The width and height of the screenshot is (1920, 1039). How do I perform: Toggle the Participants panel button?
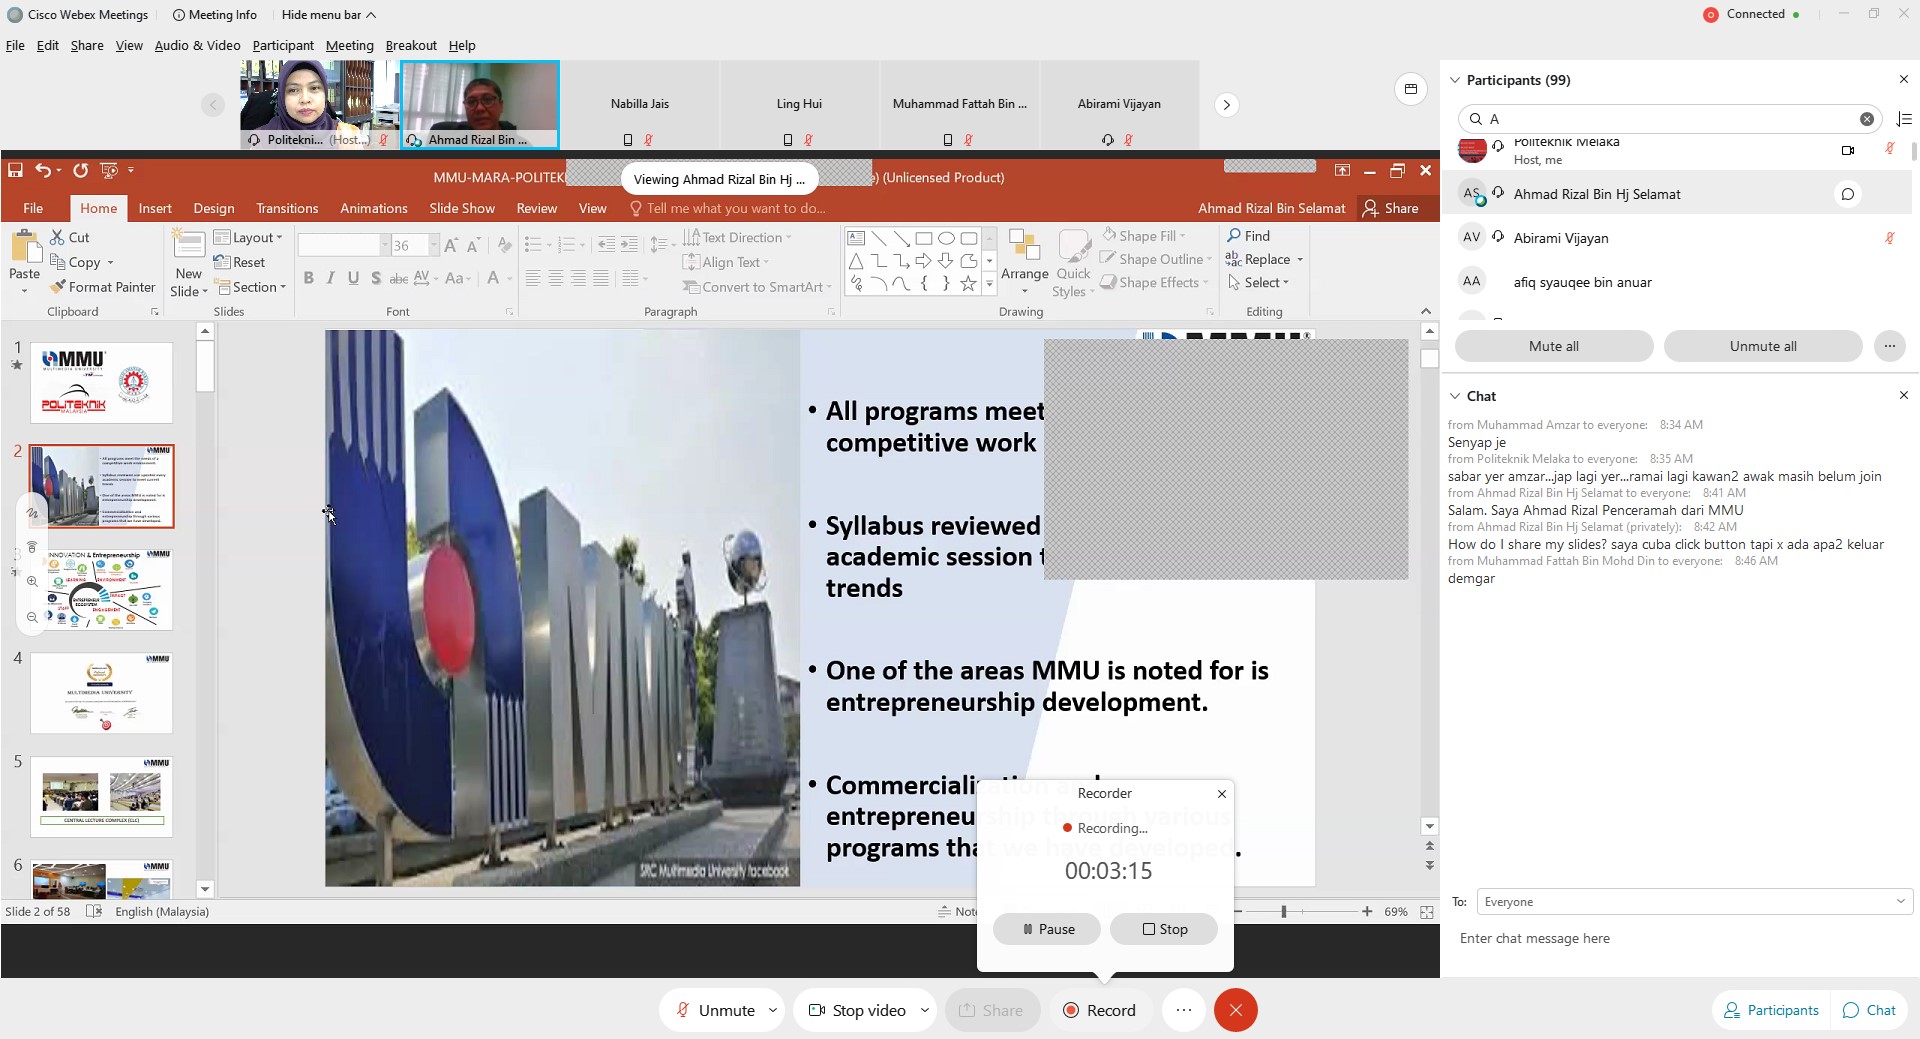pyautogui.click(x=1772, y=1010)
